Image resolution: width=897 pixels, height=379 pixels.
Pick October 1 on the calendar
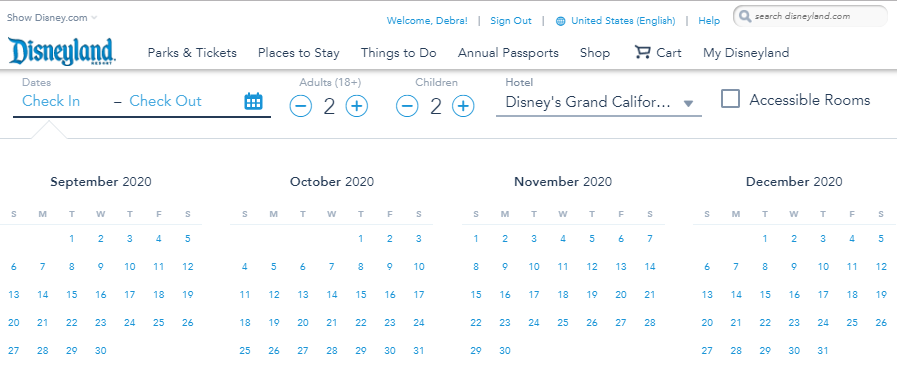click(360, 239)
